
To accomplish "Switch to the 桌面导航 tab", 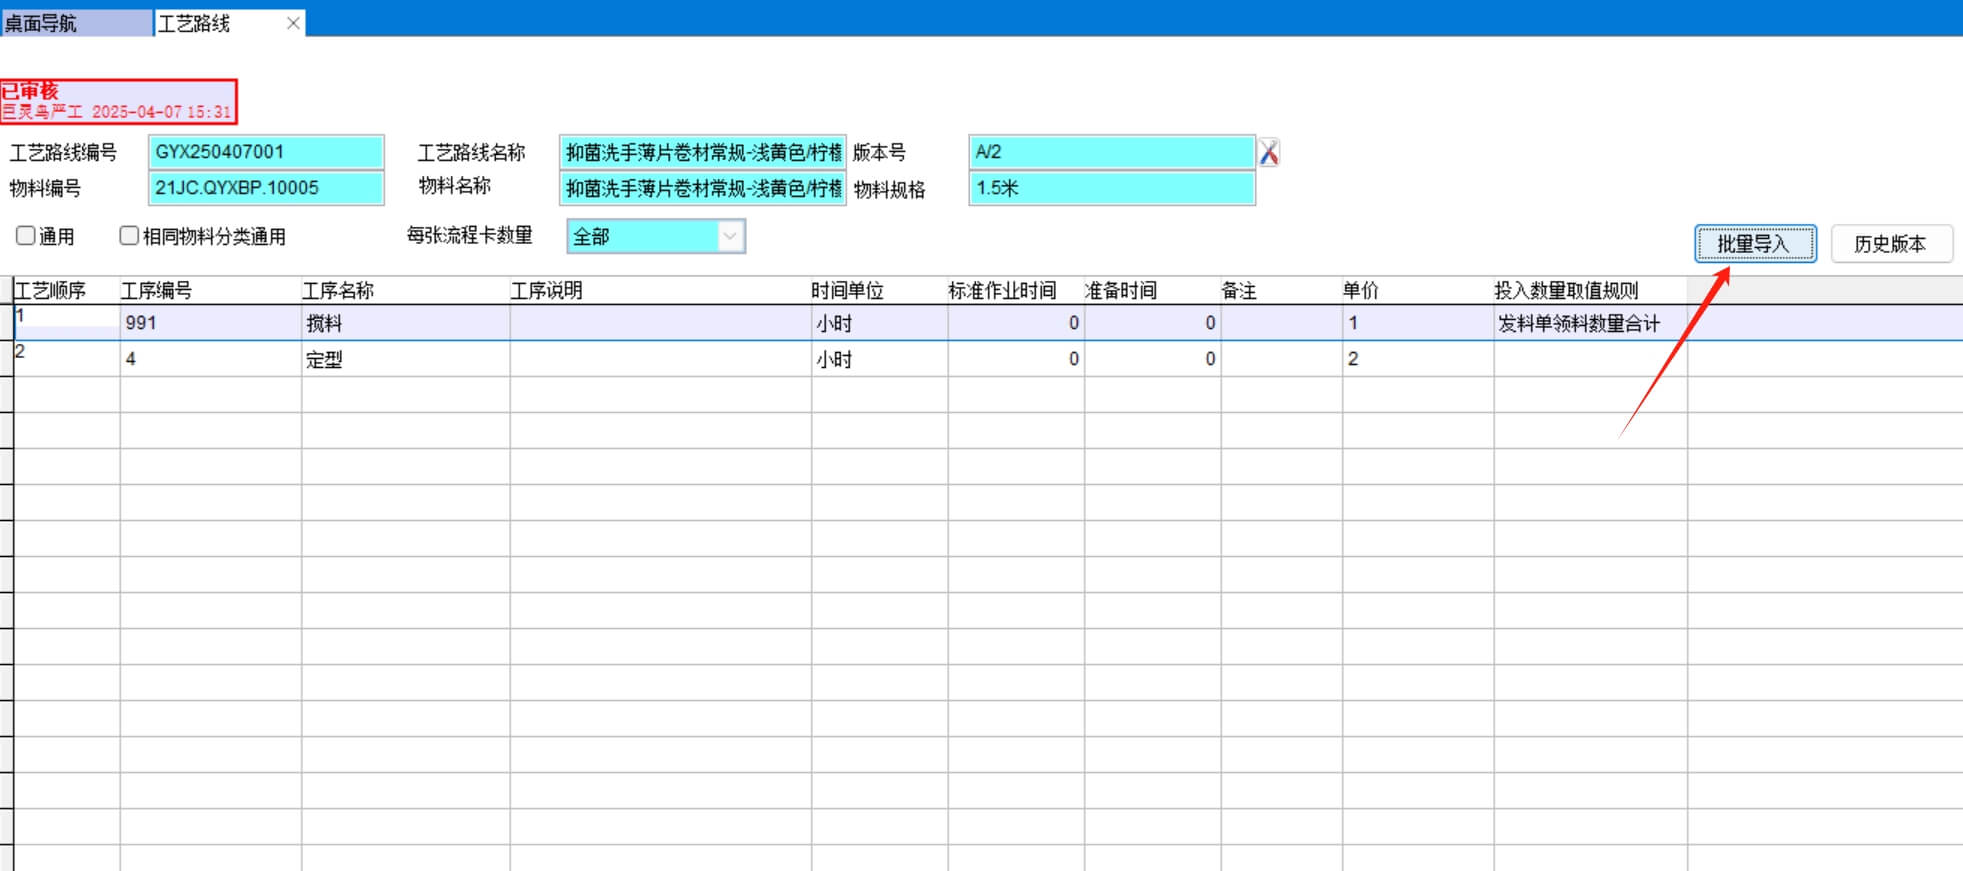I will point(76,23).
